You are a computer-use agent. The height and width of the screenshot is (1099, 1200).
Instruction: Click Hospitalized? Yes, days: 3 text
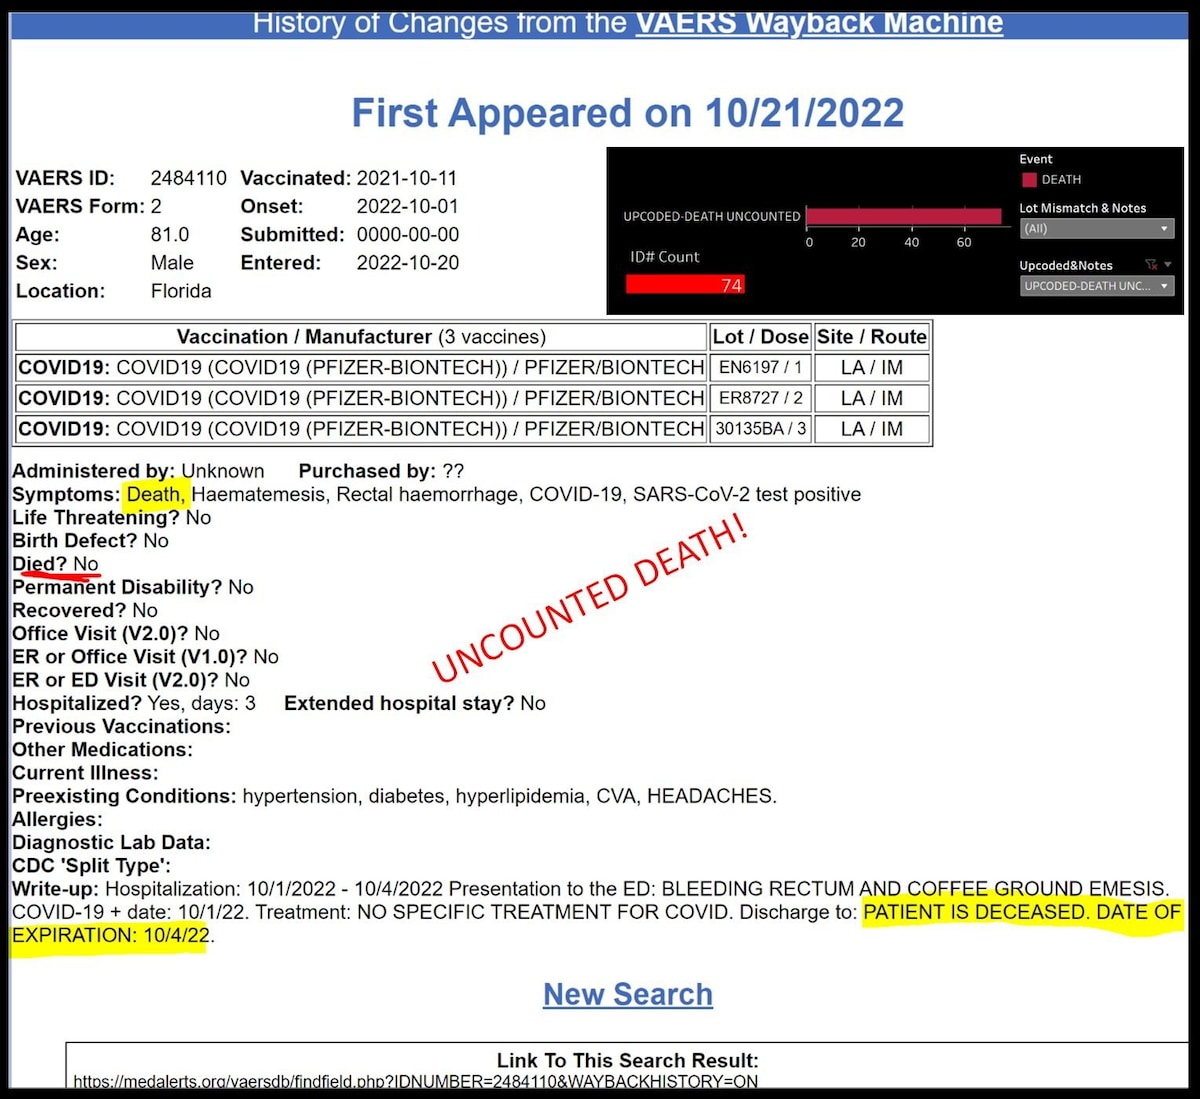(x=134, y=703)
